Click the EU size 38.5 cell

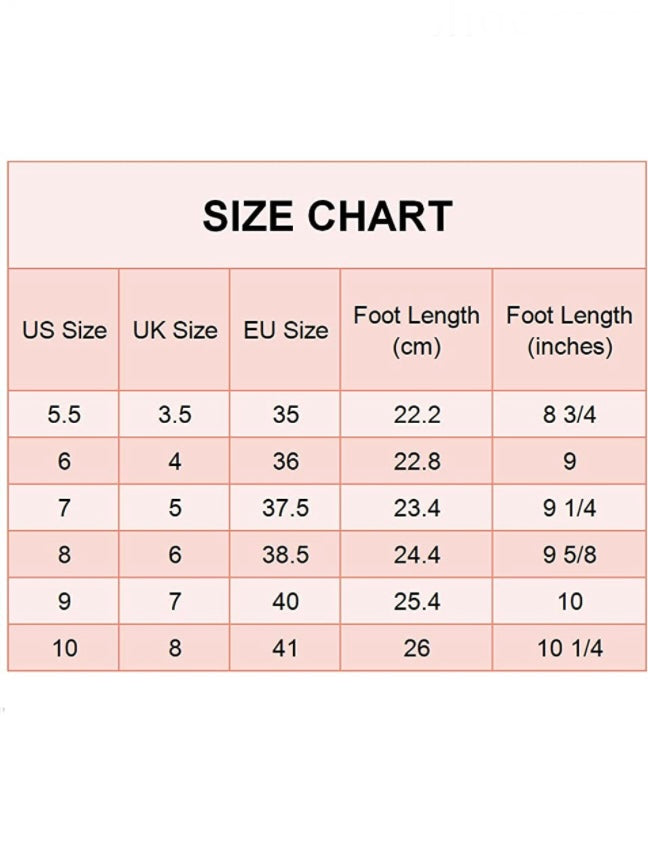[x=285, y=555]
